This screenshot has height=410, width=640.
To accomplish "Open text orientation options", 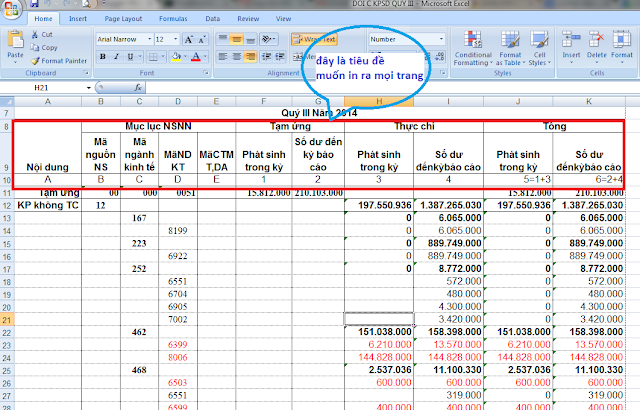I will [x=268, y=39].
